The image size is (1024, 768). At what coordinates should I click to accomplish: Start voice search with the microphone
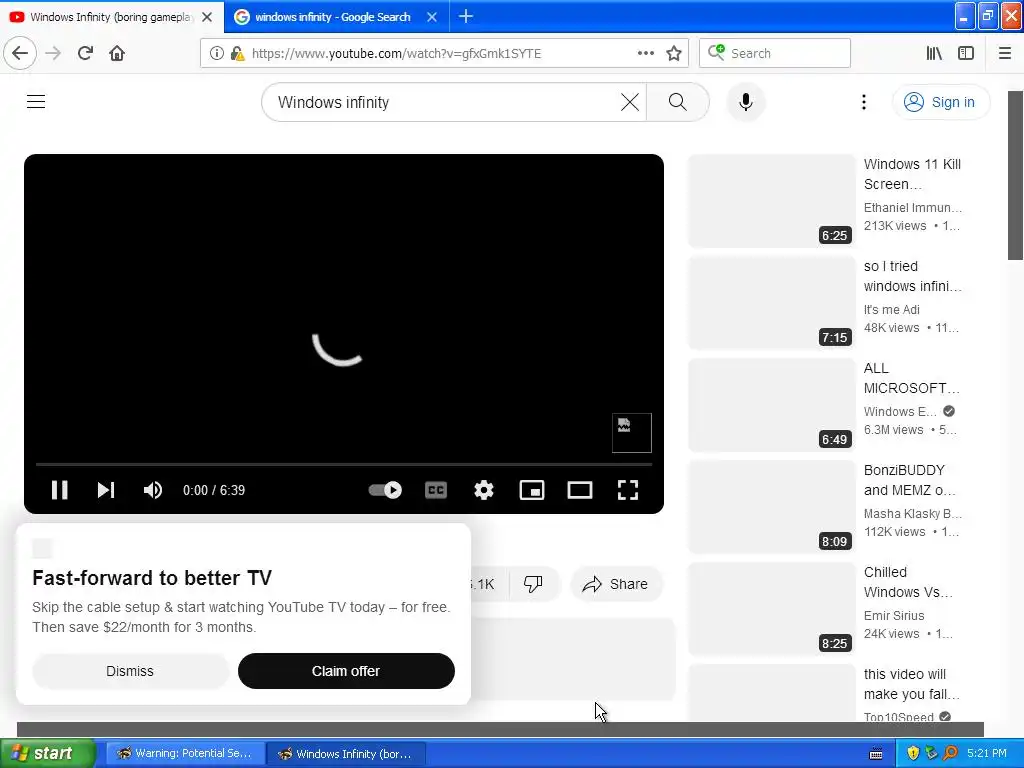point(745,102)
